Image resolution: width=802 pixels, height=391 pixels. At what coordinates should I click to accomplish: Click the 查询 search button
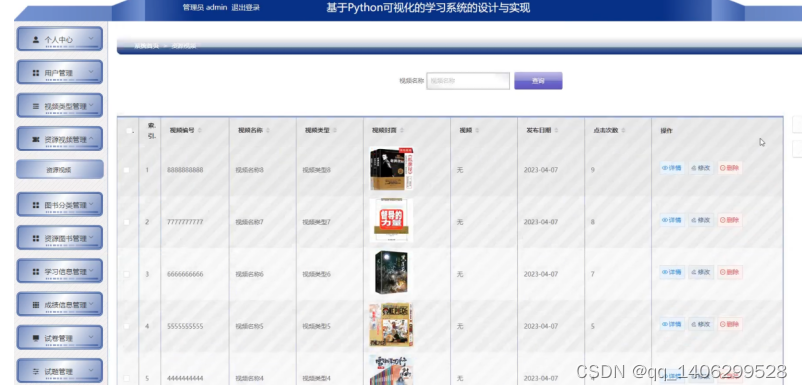[x=538, y=81]
